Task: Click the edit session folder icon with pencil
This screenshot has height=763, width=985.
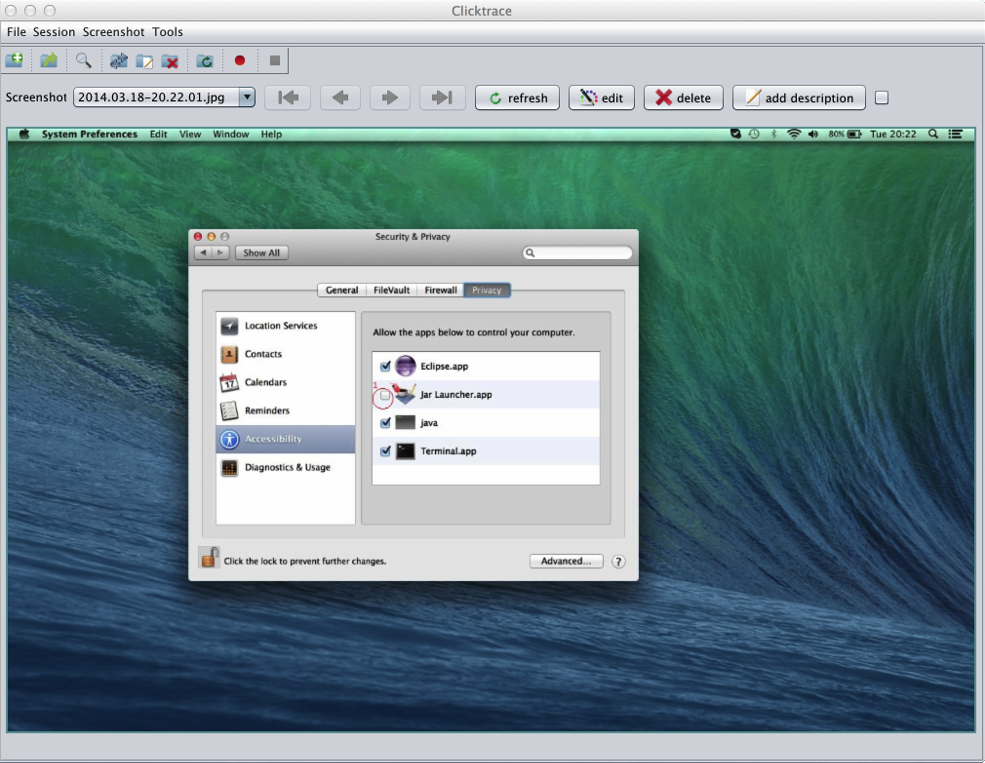Action: (x=144, y=60)
